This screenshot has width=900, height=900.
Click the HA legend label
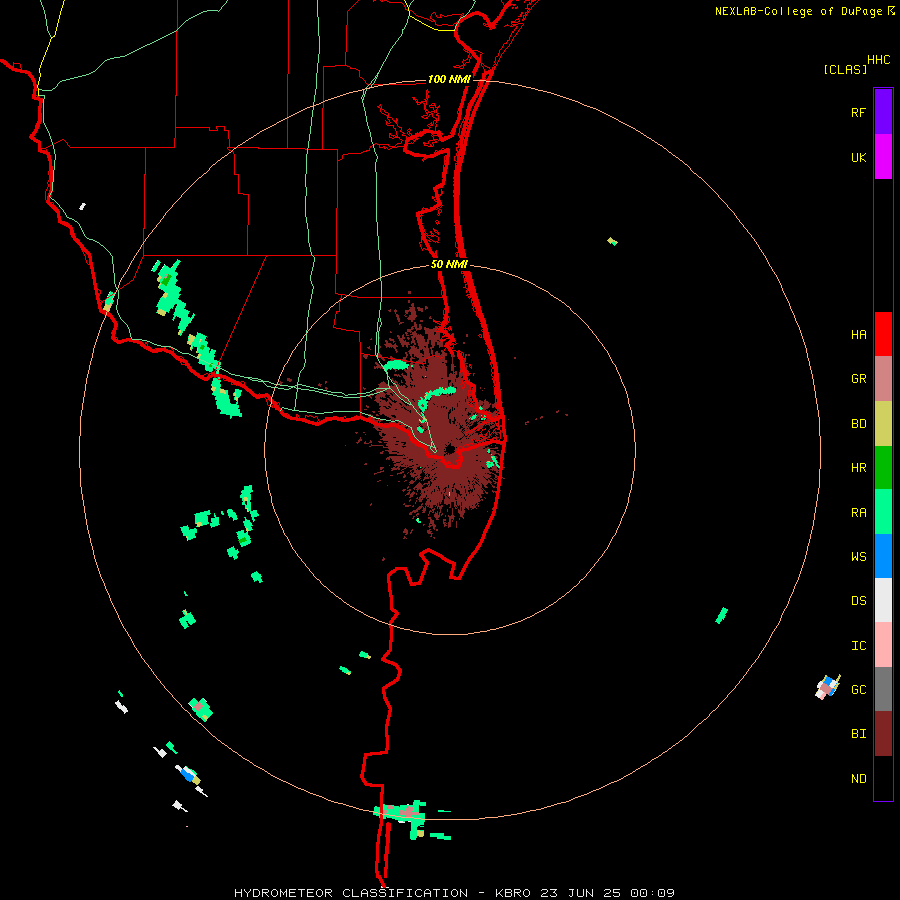[x=858, y=334]
